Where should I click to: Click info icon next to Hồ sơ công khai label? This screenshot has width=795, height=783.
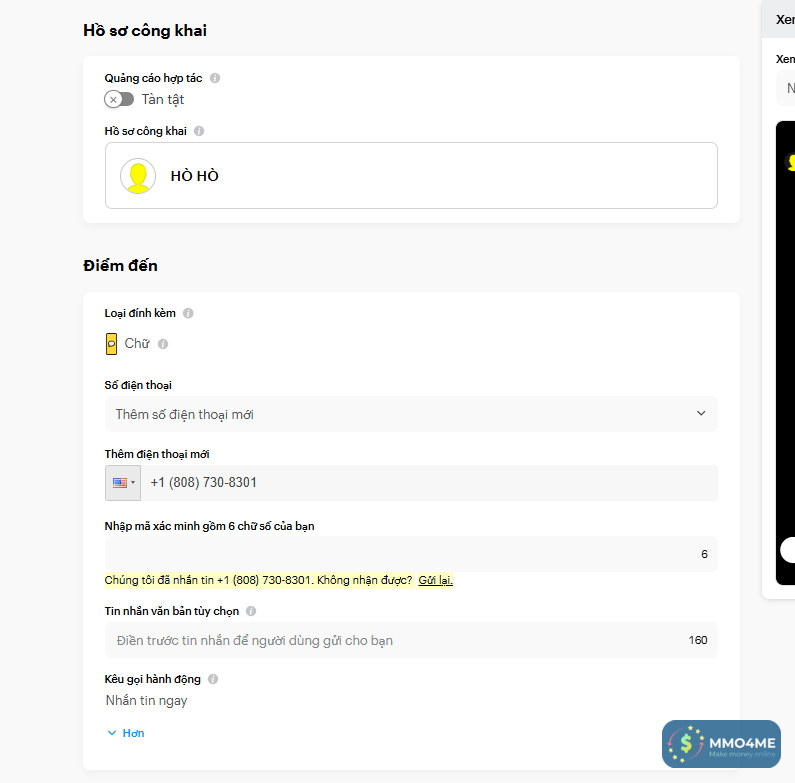(199, 131)
